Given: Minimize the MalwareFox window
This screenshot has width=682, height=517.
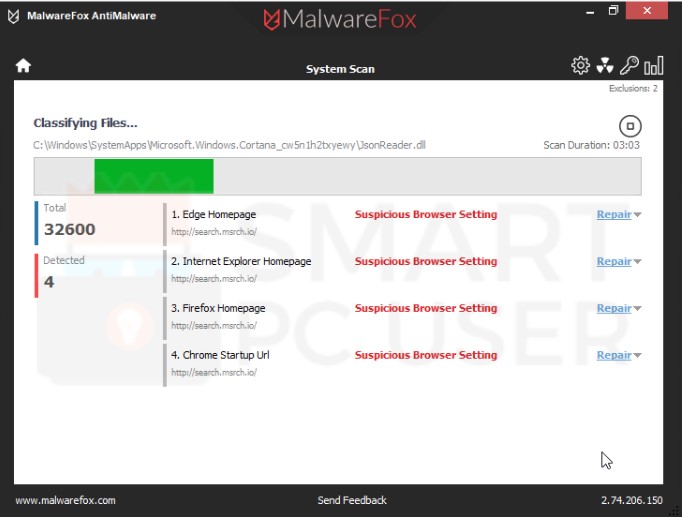Looking at the screenshot, I should [x=590, y=11].
